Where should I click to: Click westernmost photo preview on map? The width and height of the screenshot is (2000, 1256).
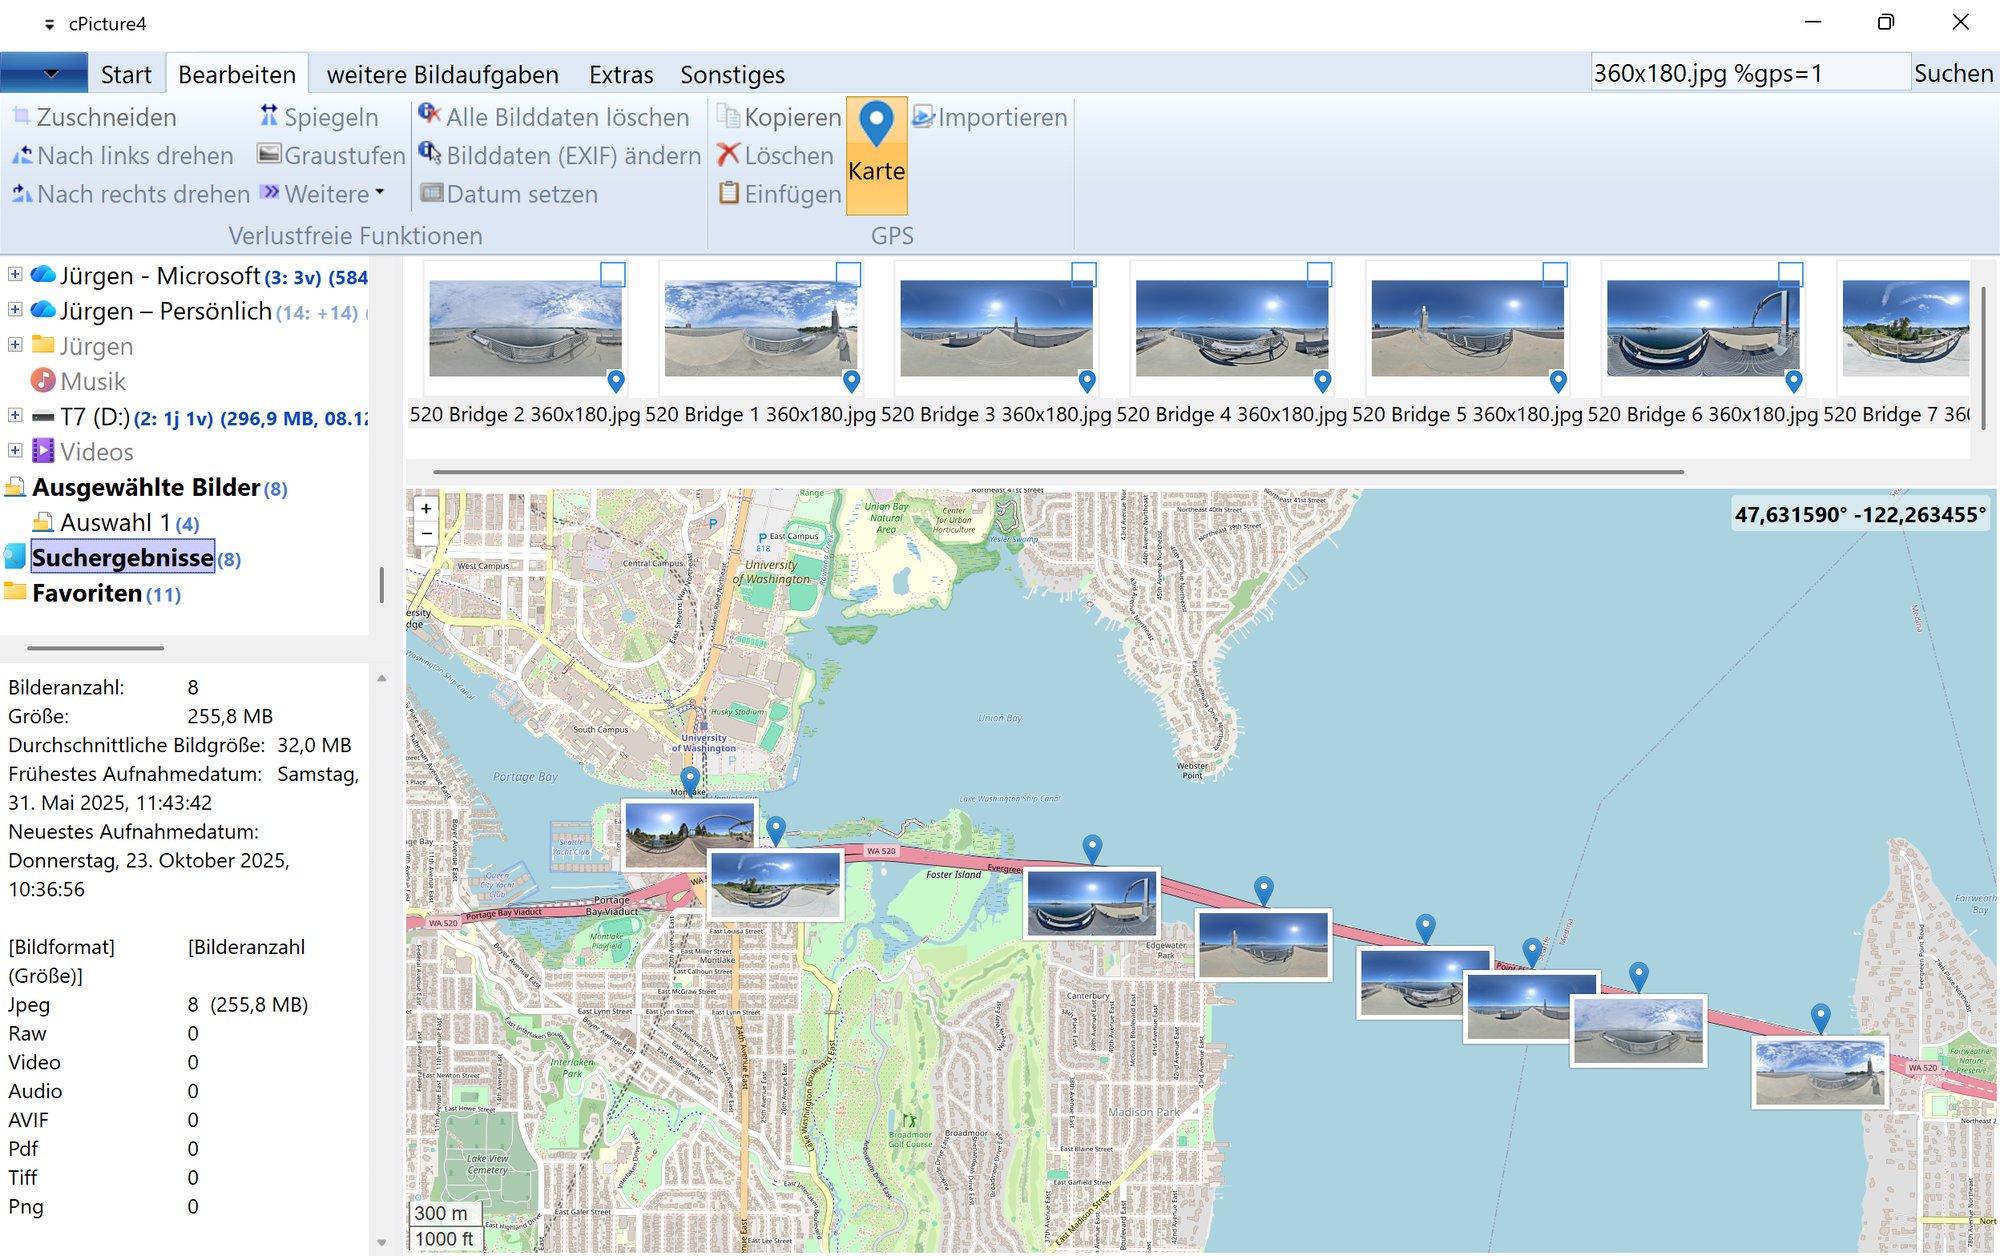689,834
